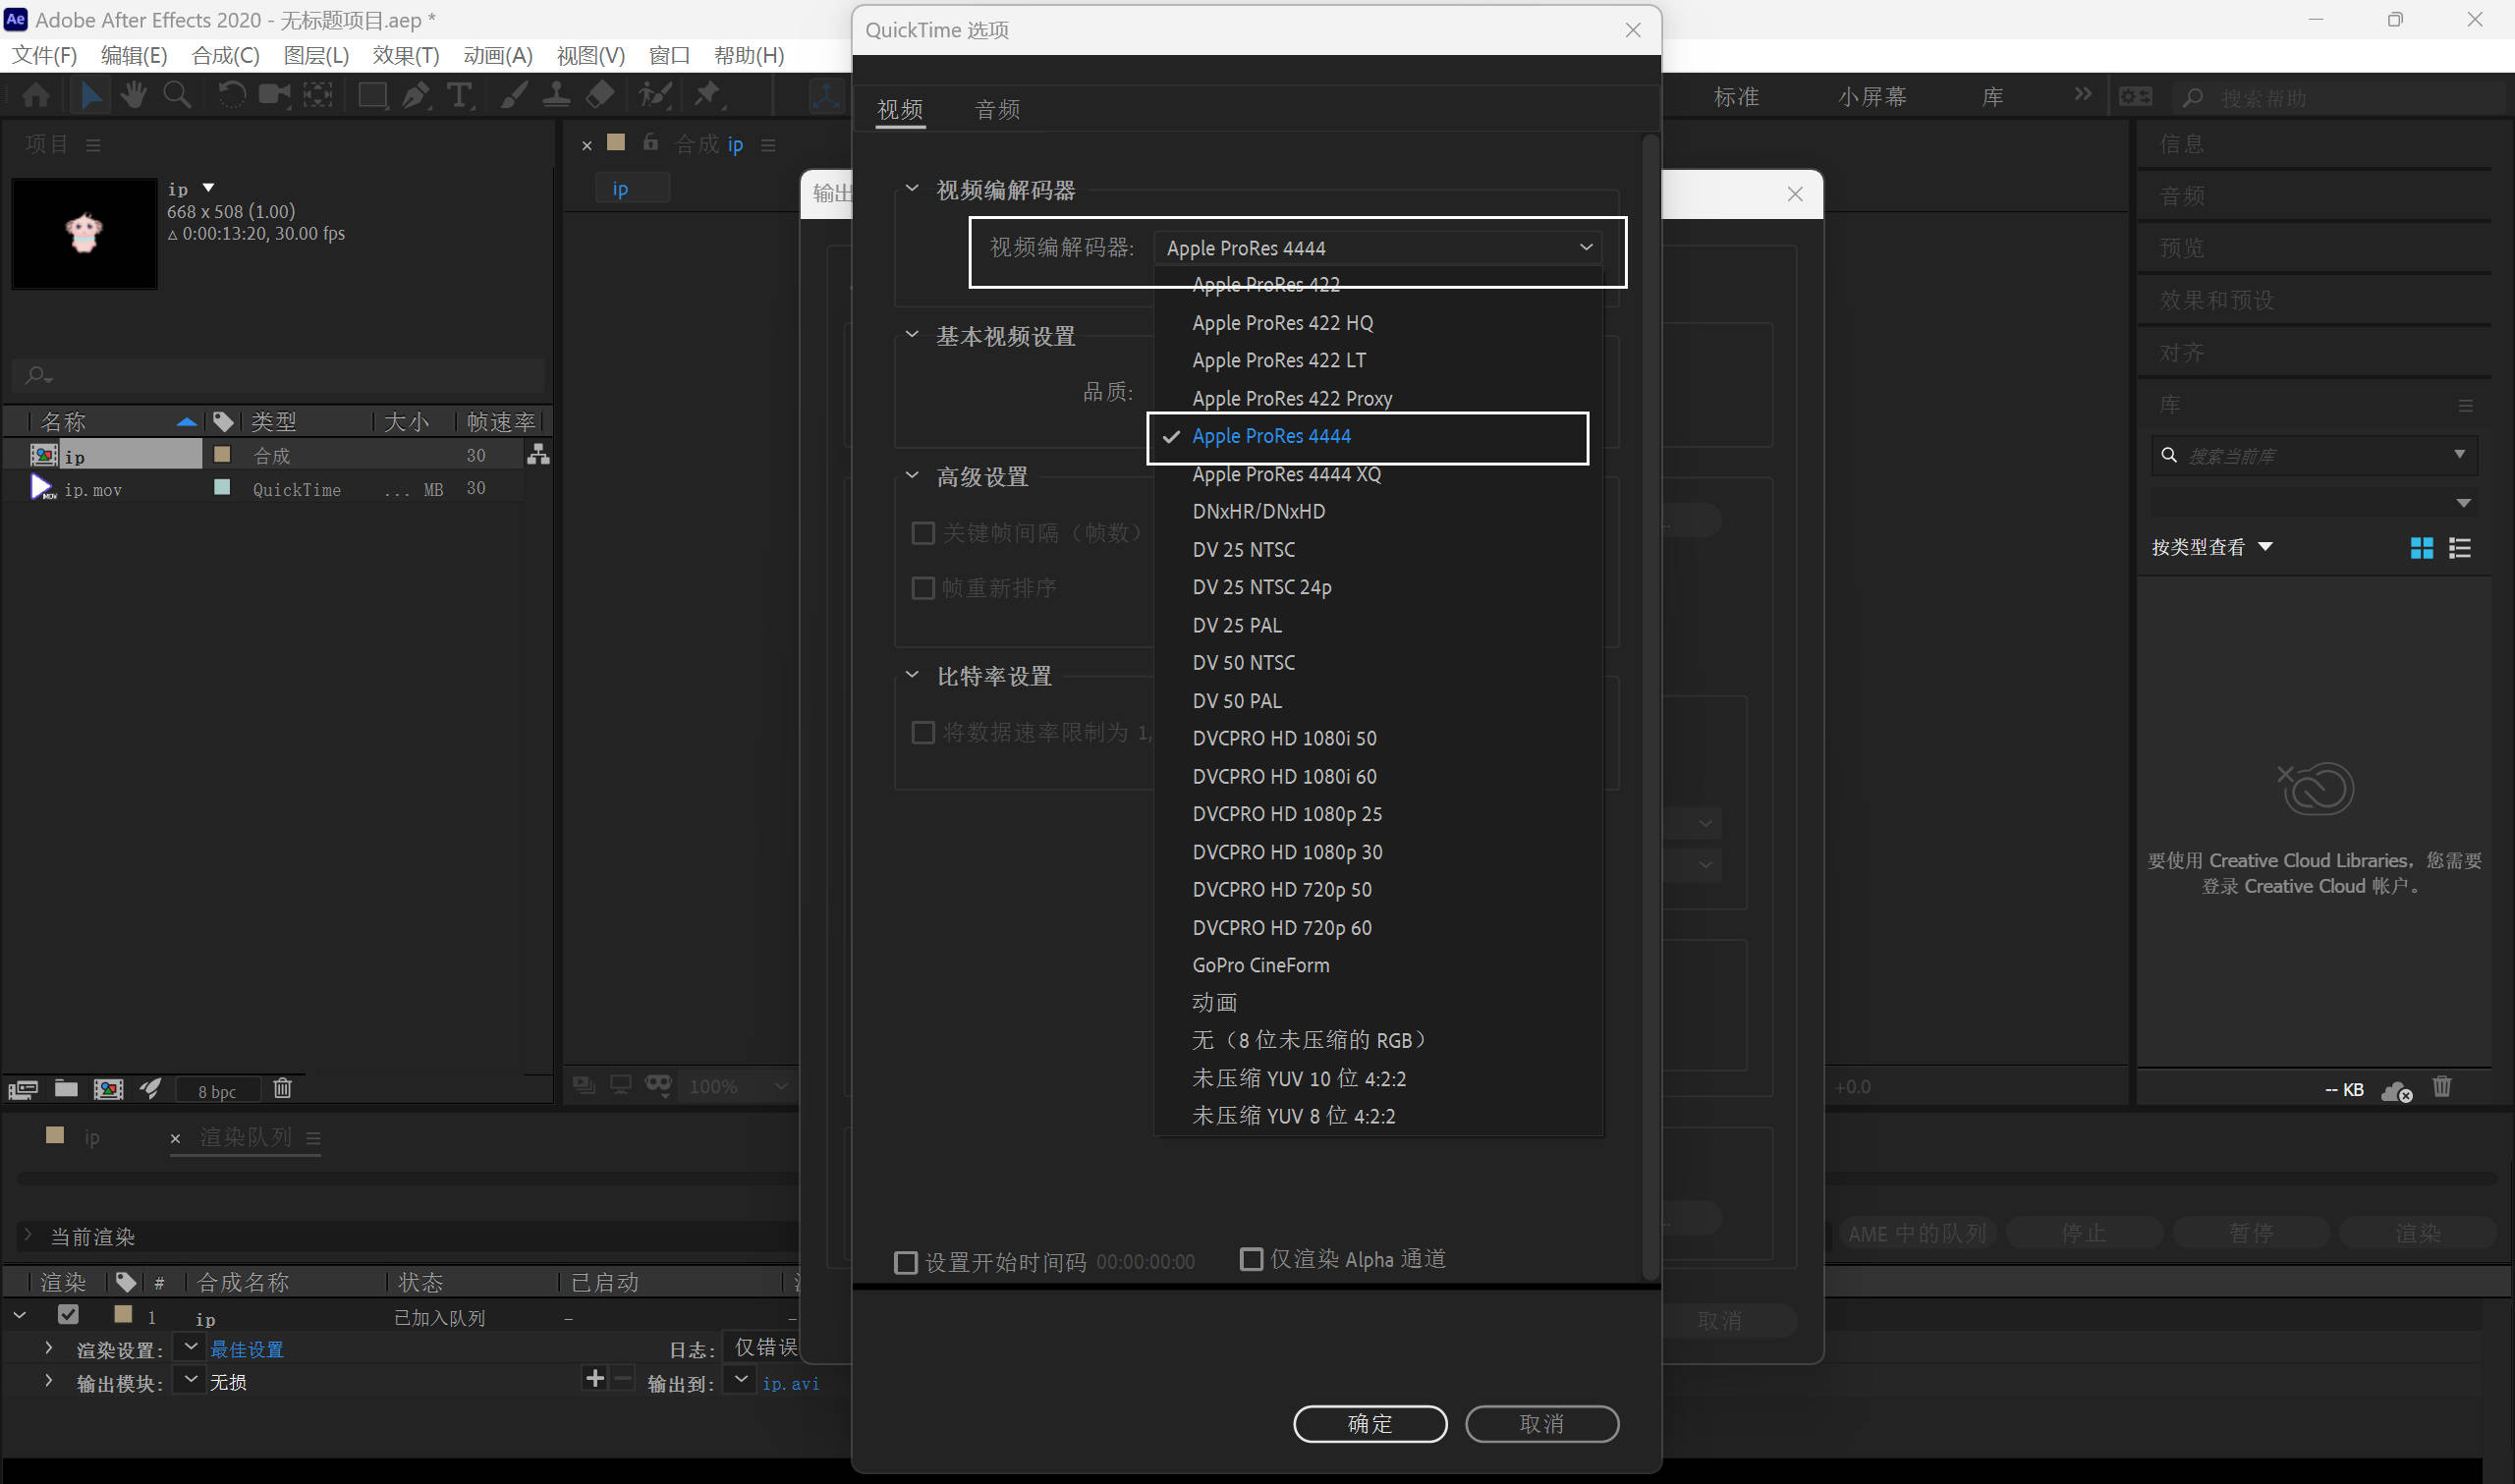Open the ip.avi output destination link
Image resolution: width=2515 pixels, height=1484 pixels.
(790, 1383)
